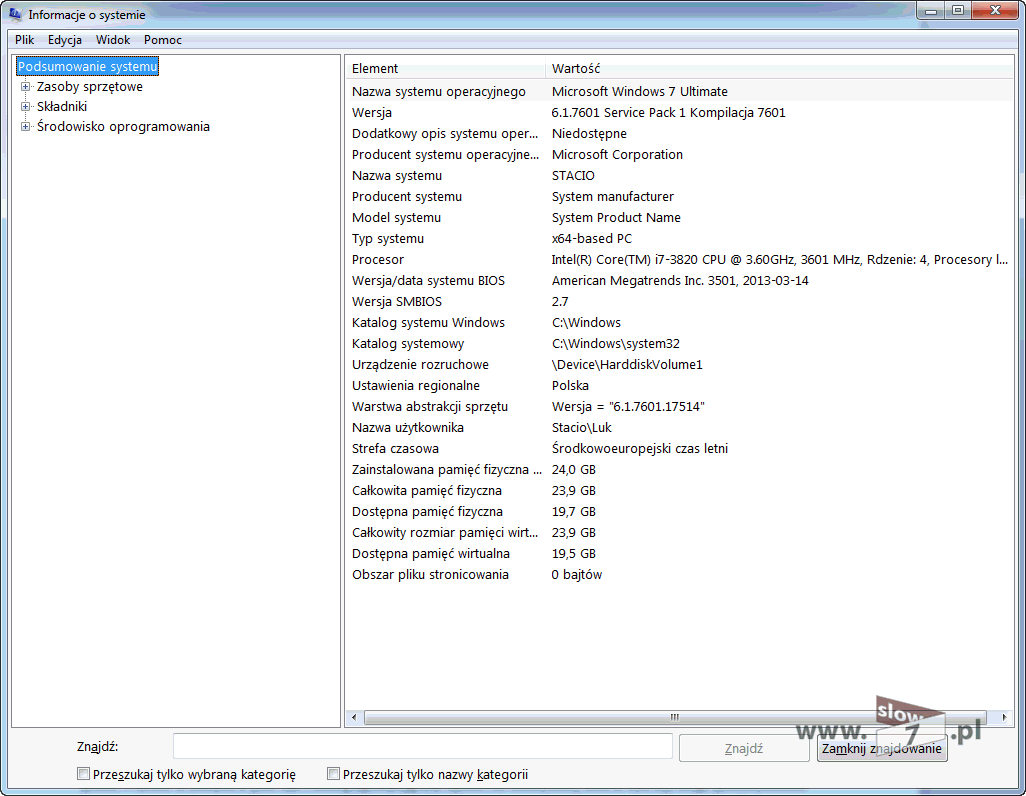The width and height of the screenshot is (1026, 796).
Task: Select the Dodatkowy opis systemu row
Action: coord(679,134)
